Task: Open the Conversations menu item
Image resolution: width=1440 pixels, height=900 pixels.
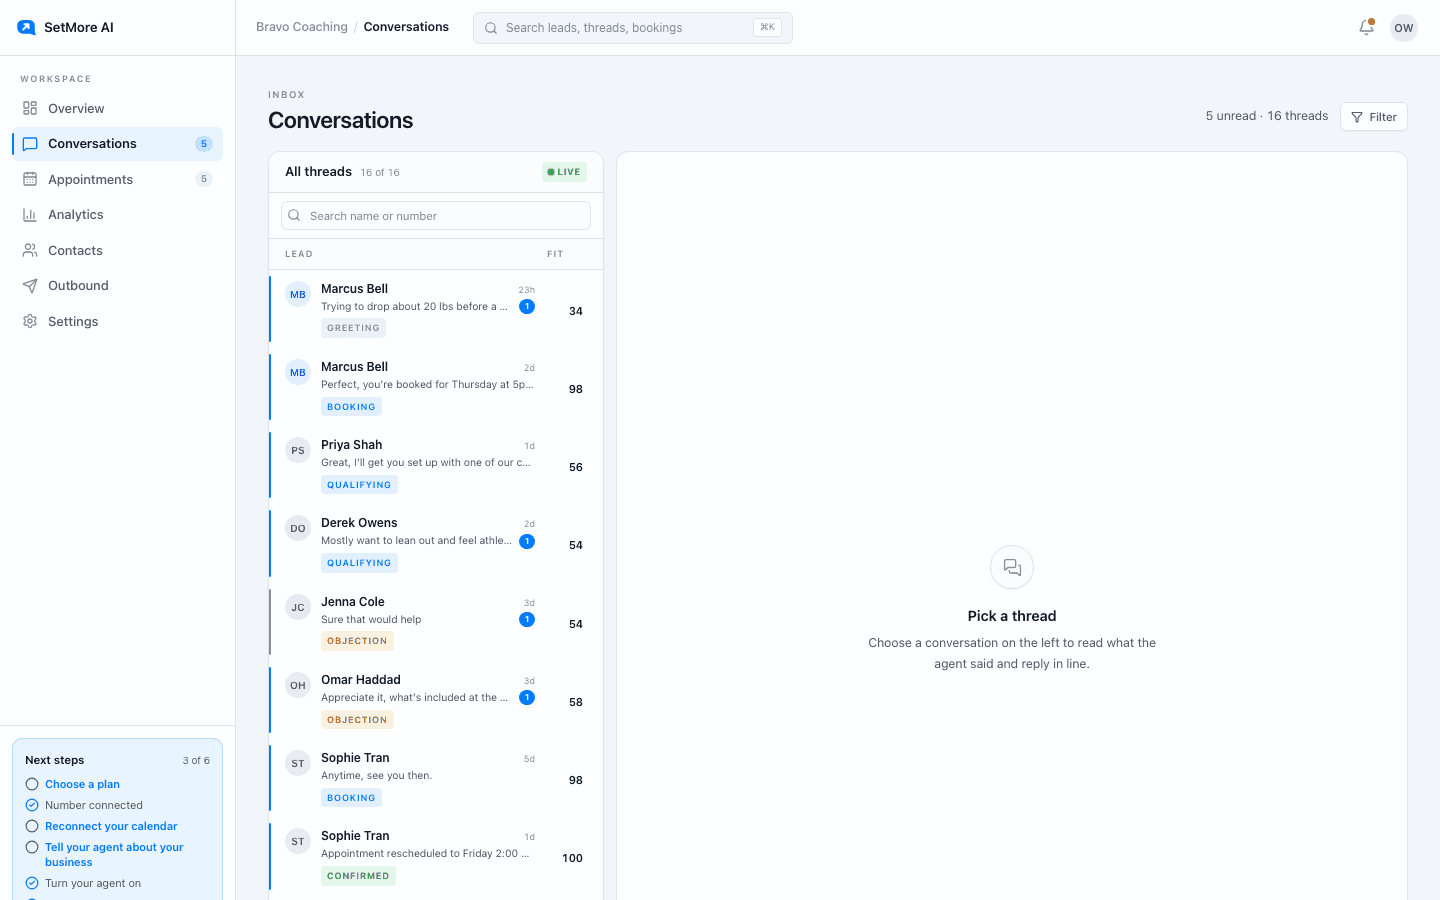Action: tap(117, 144)
